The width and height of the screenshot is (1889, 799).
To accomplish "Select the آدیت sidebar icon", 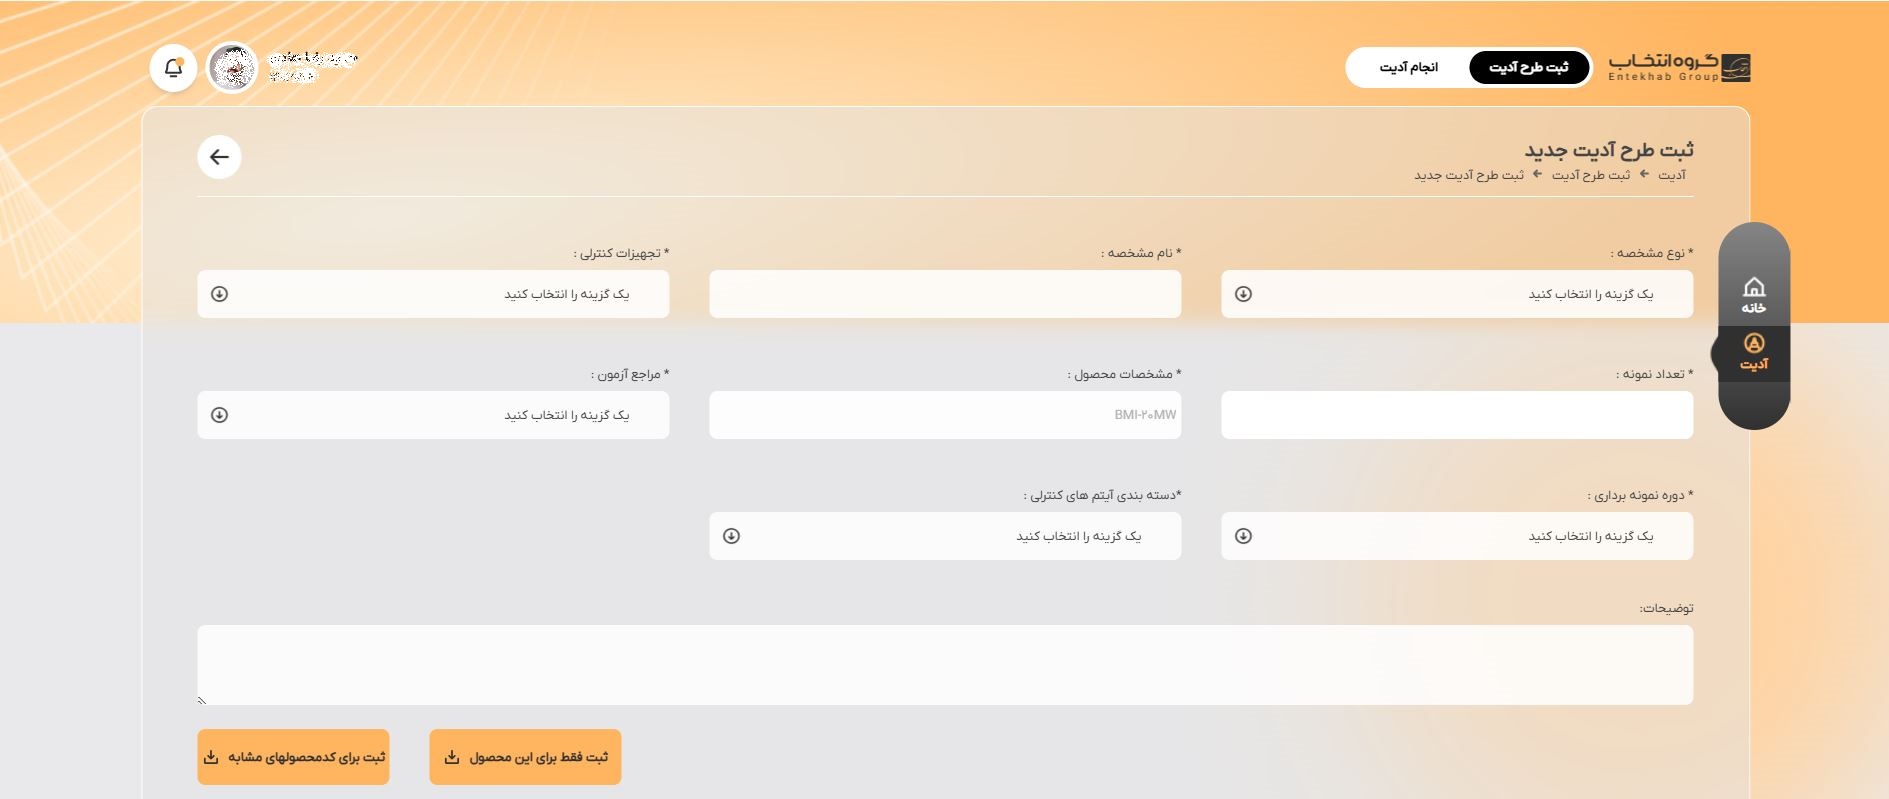I will tap(1753, 353).
